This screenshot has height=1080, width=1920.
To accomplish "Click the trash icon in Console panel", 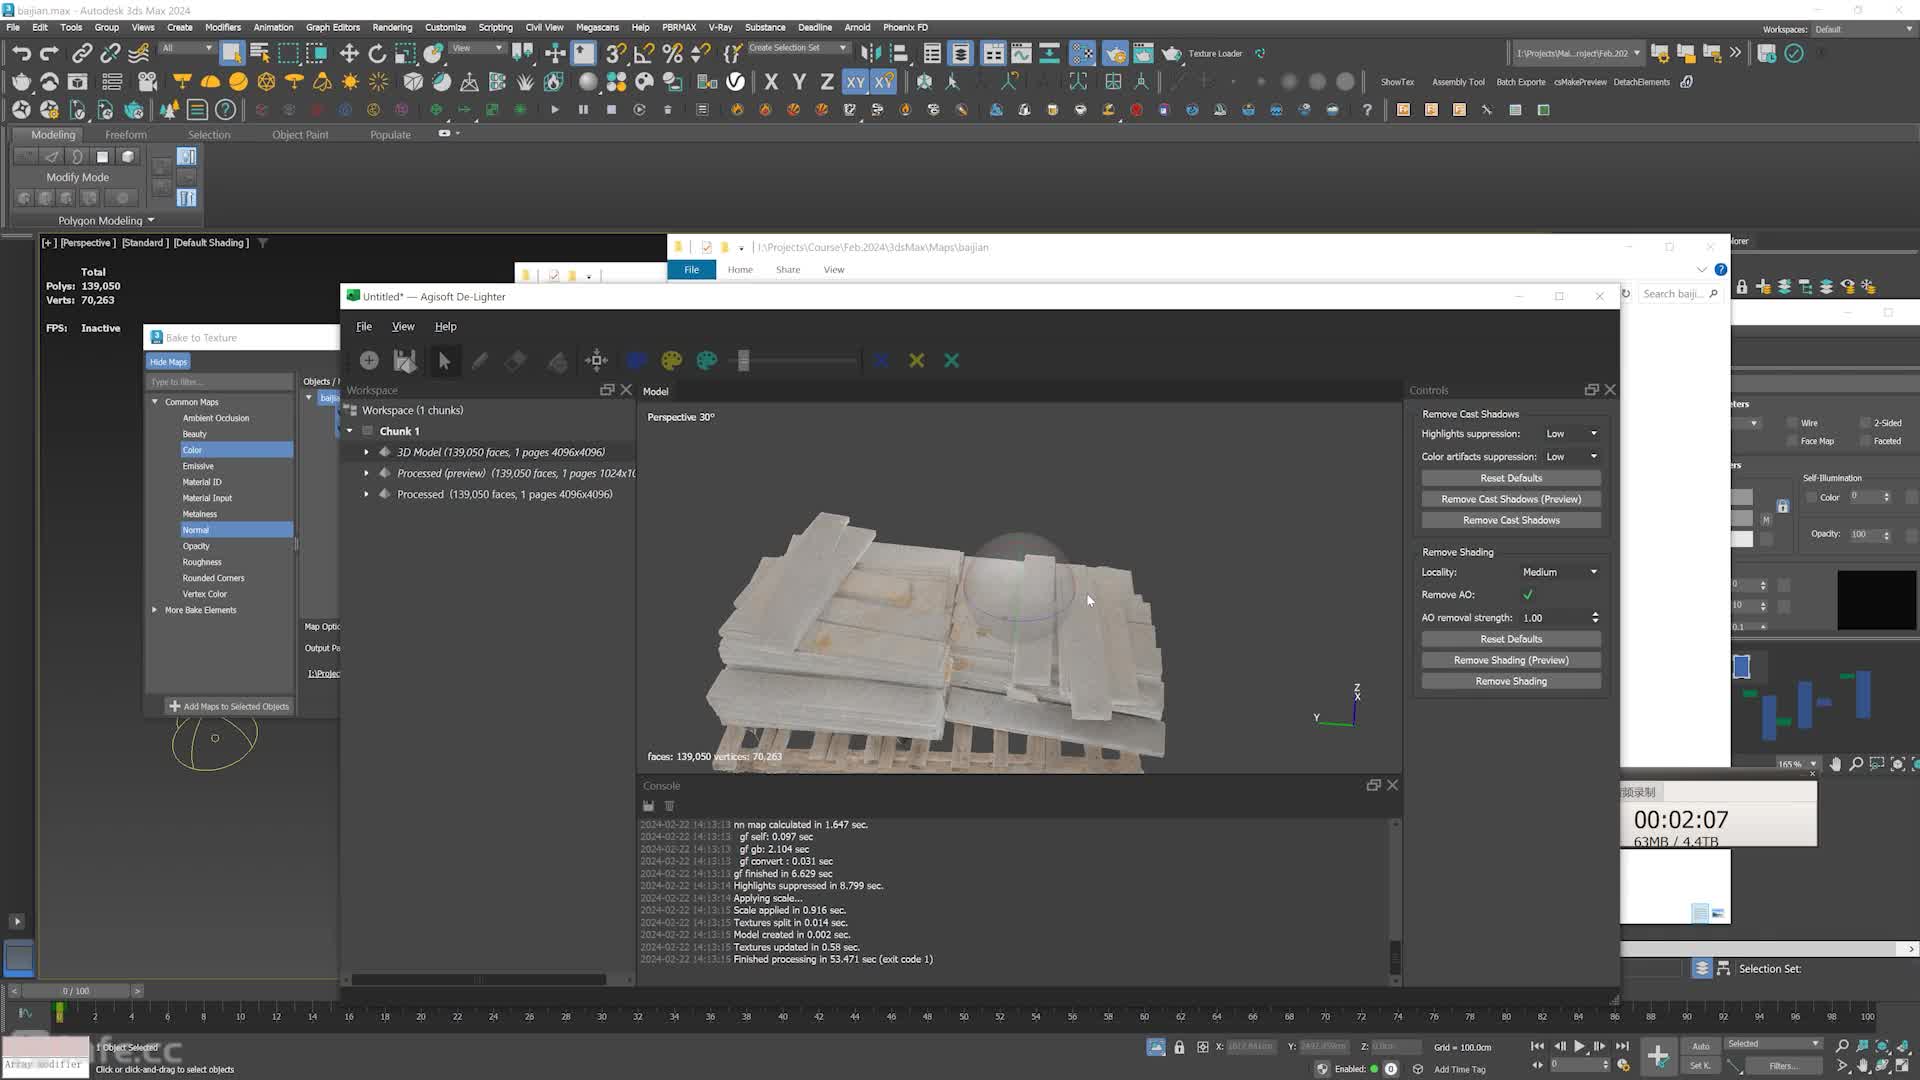I will (x=669, y=806).
